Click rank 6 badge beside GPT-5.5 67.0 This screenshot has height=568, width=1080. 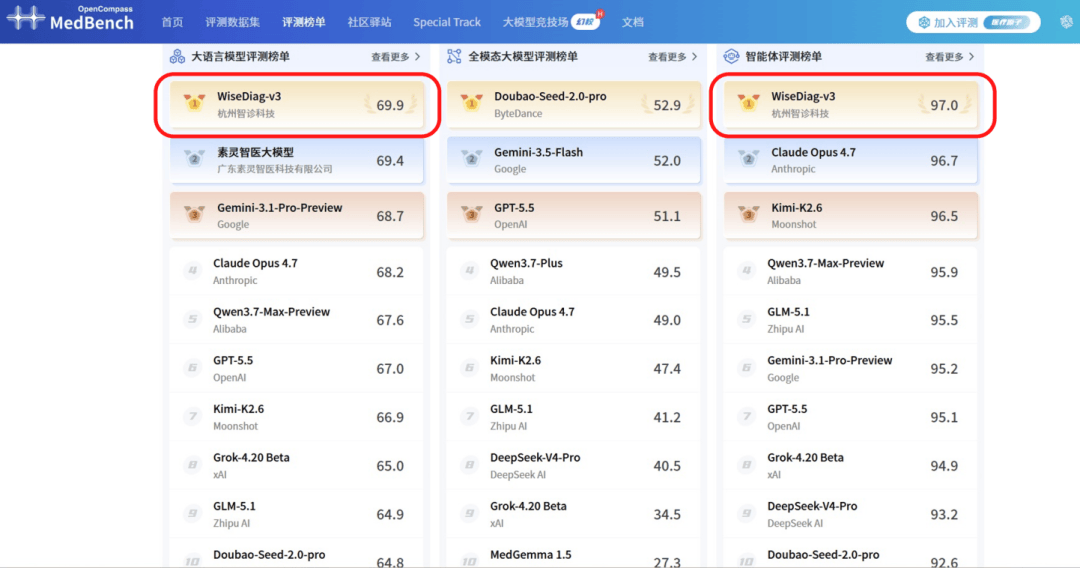[x=193, y=368]
